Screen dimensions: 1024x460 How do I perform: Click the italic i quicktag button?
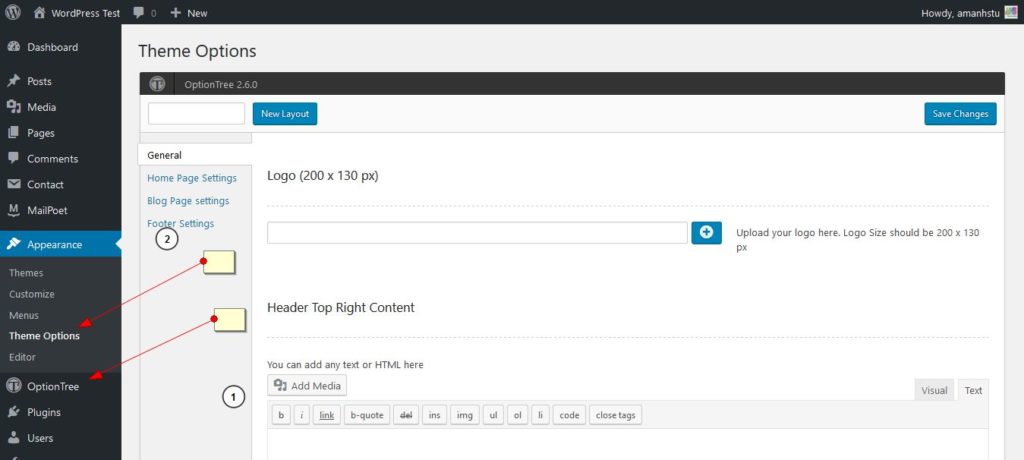[302, 415]
